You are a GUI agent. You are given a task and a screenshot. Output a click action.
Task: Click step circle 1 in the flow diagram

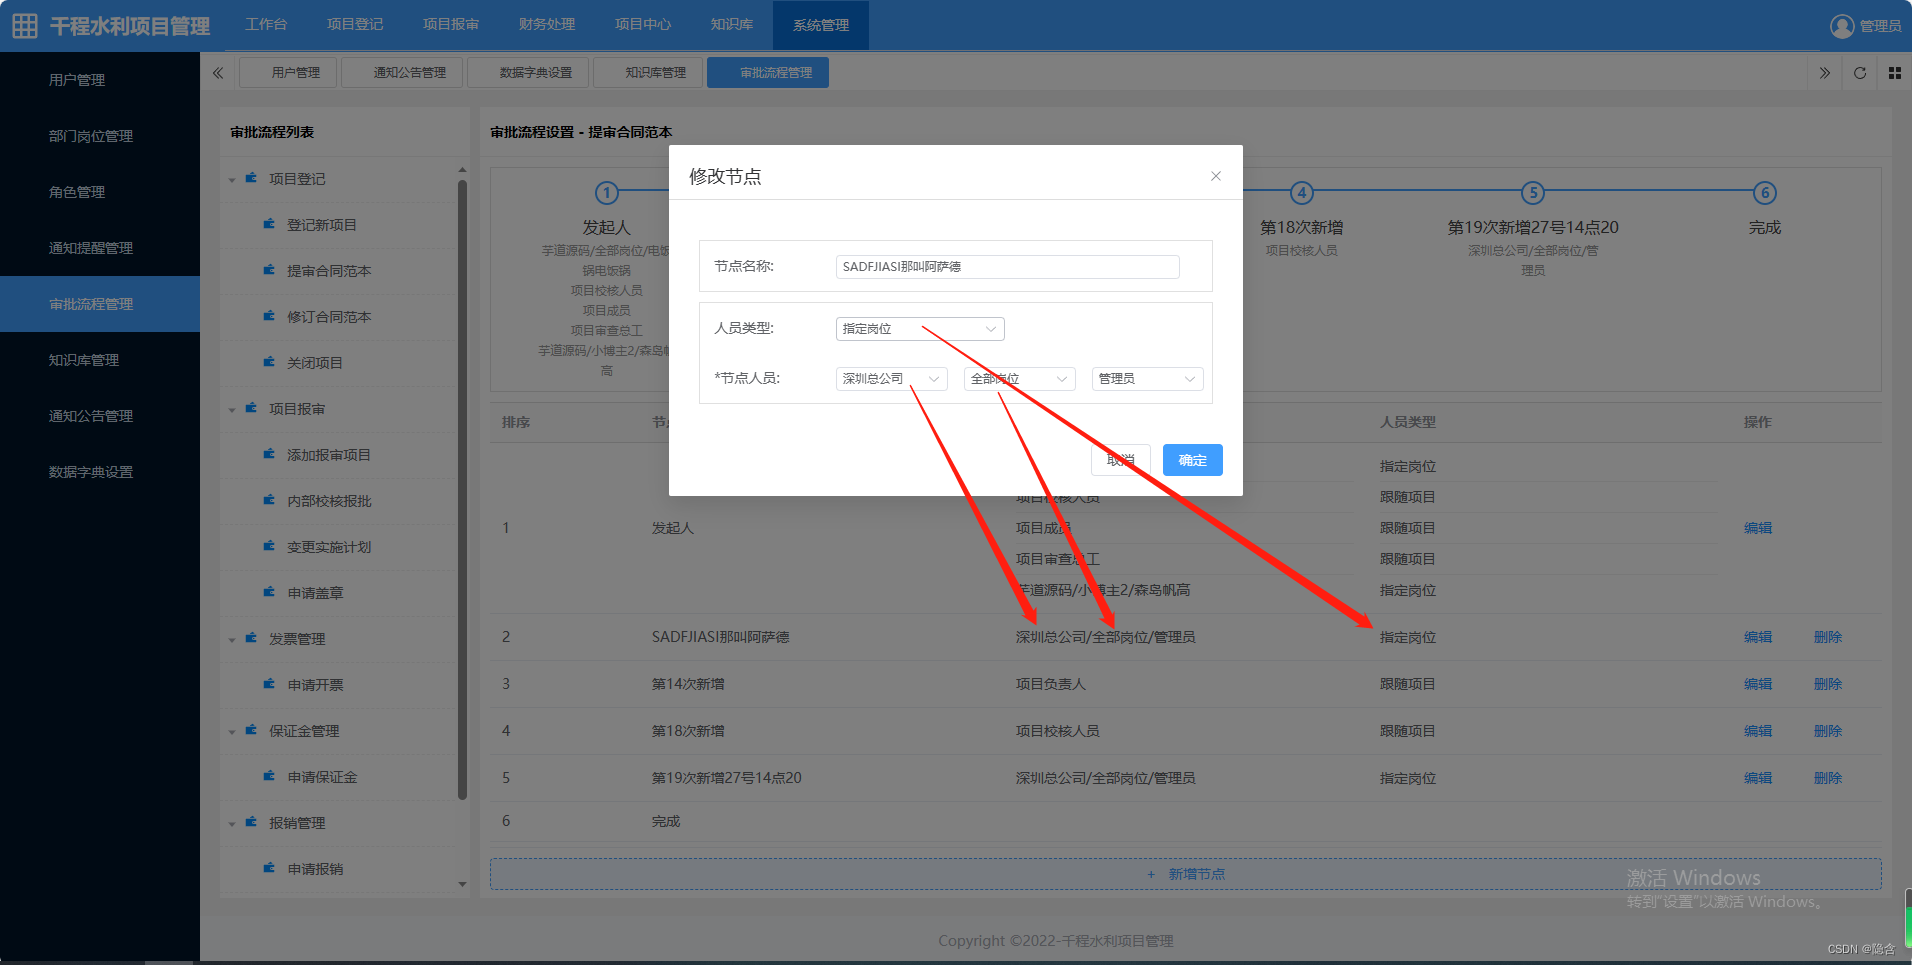click(607, 193)
